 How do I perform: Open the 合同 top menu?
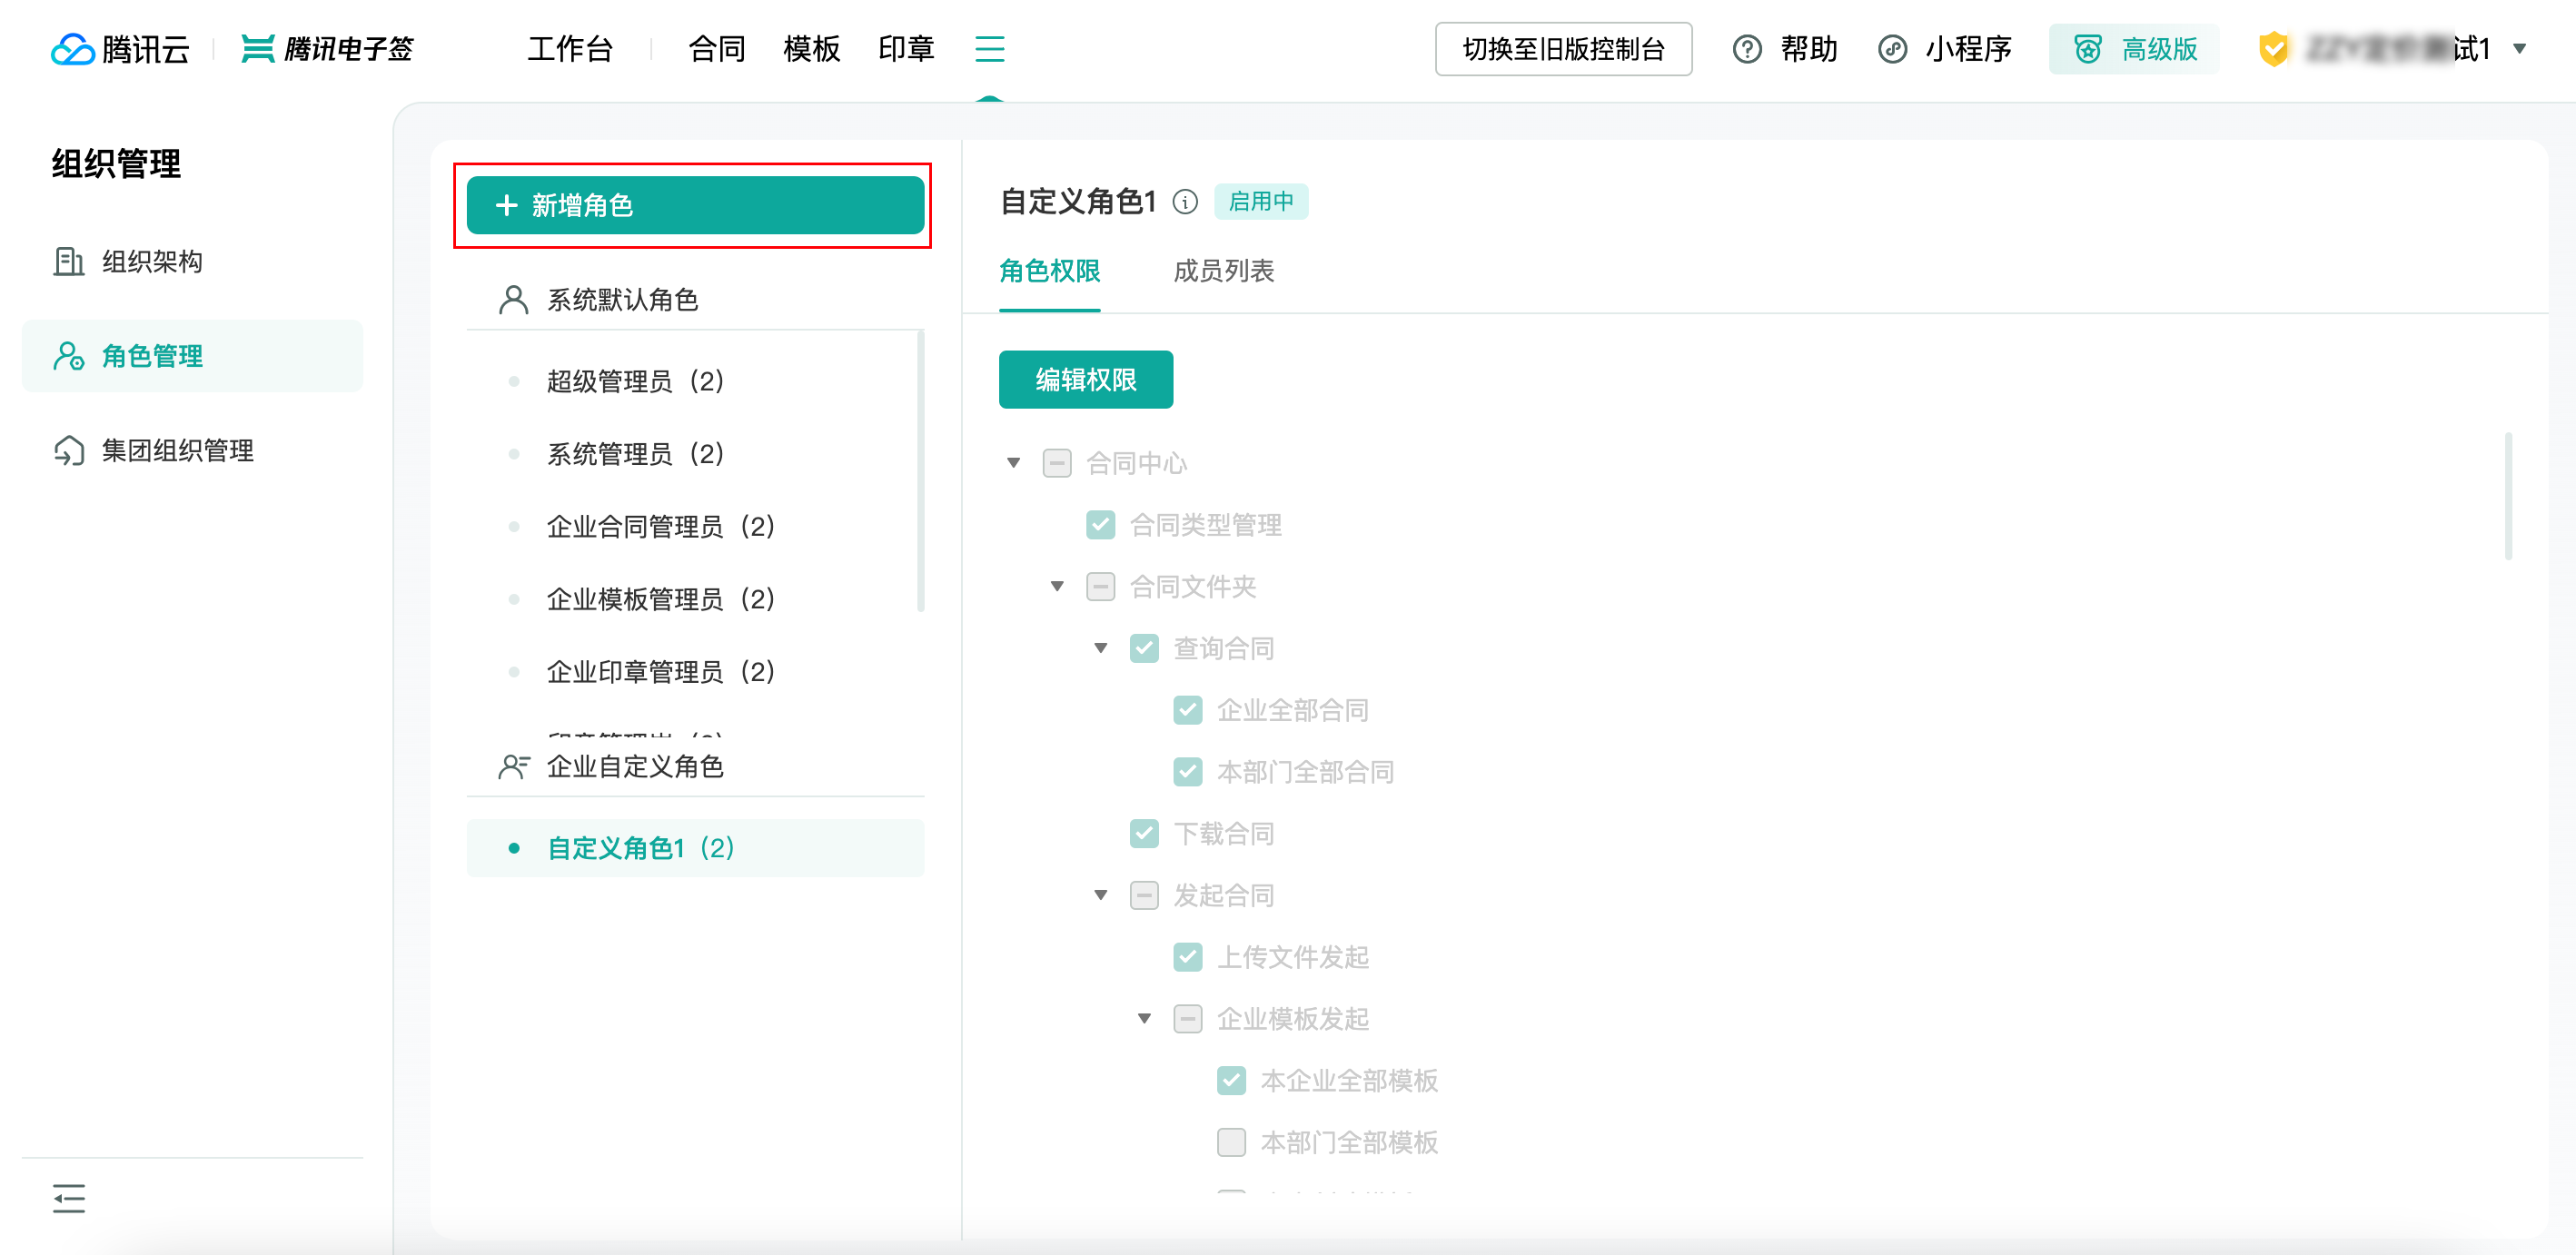coord(716,48)
